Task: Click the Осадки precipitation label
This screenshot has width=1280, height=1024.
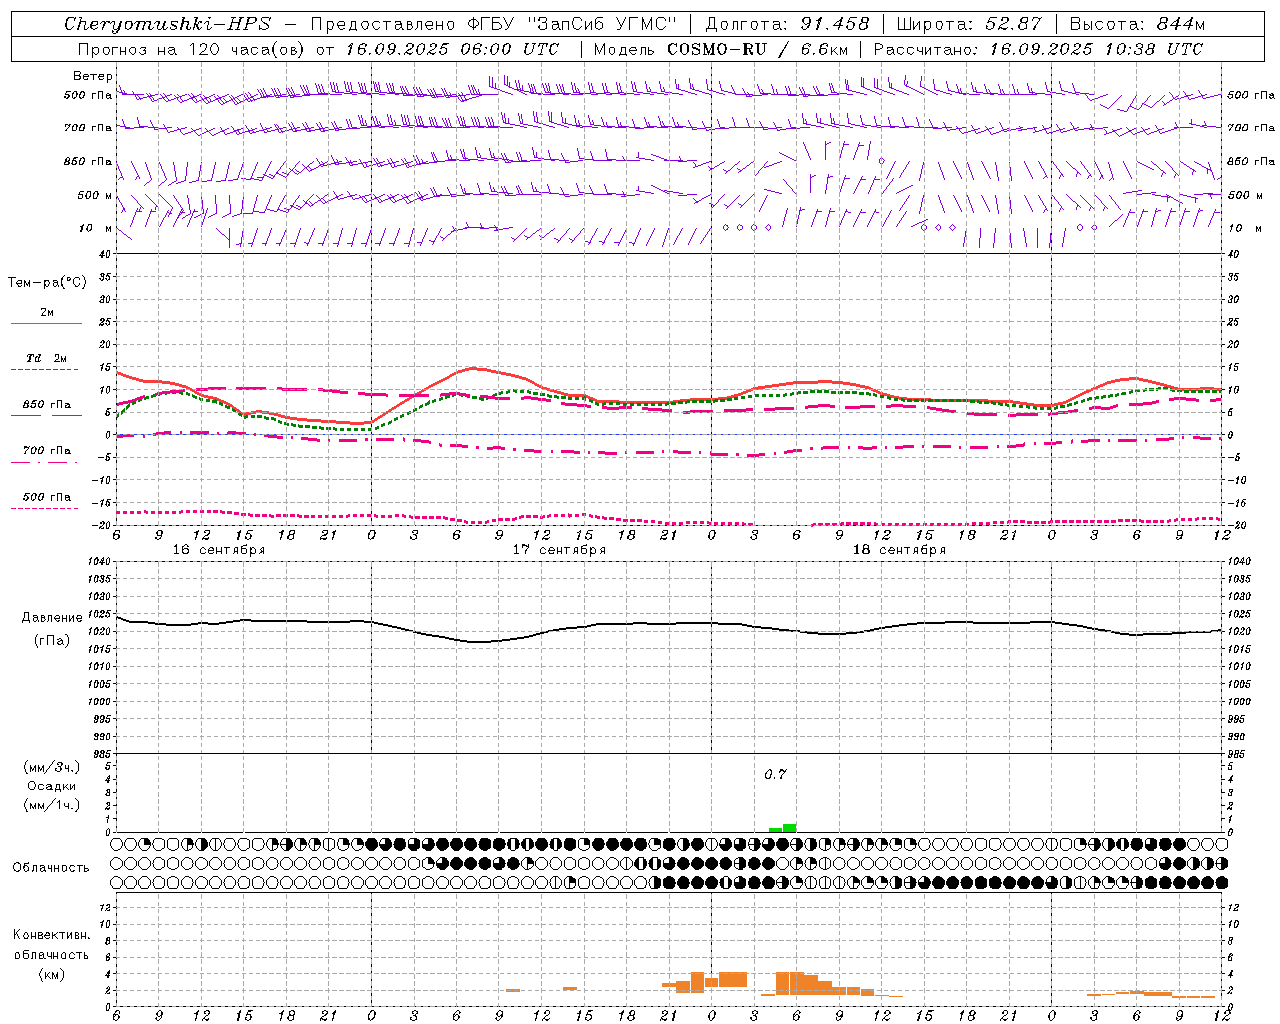Action: (52, 786)
